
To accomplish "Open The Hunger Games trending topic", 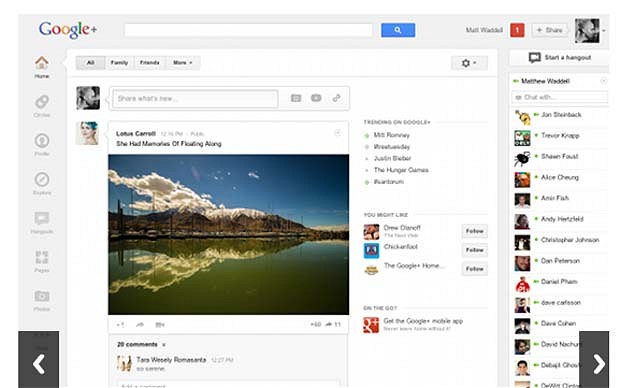I will coord(401,170).
